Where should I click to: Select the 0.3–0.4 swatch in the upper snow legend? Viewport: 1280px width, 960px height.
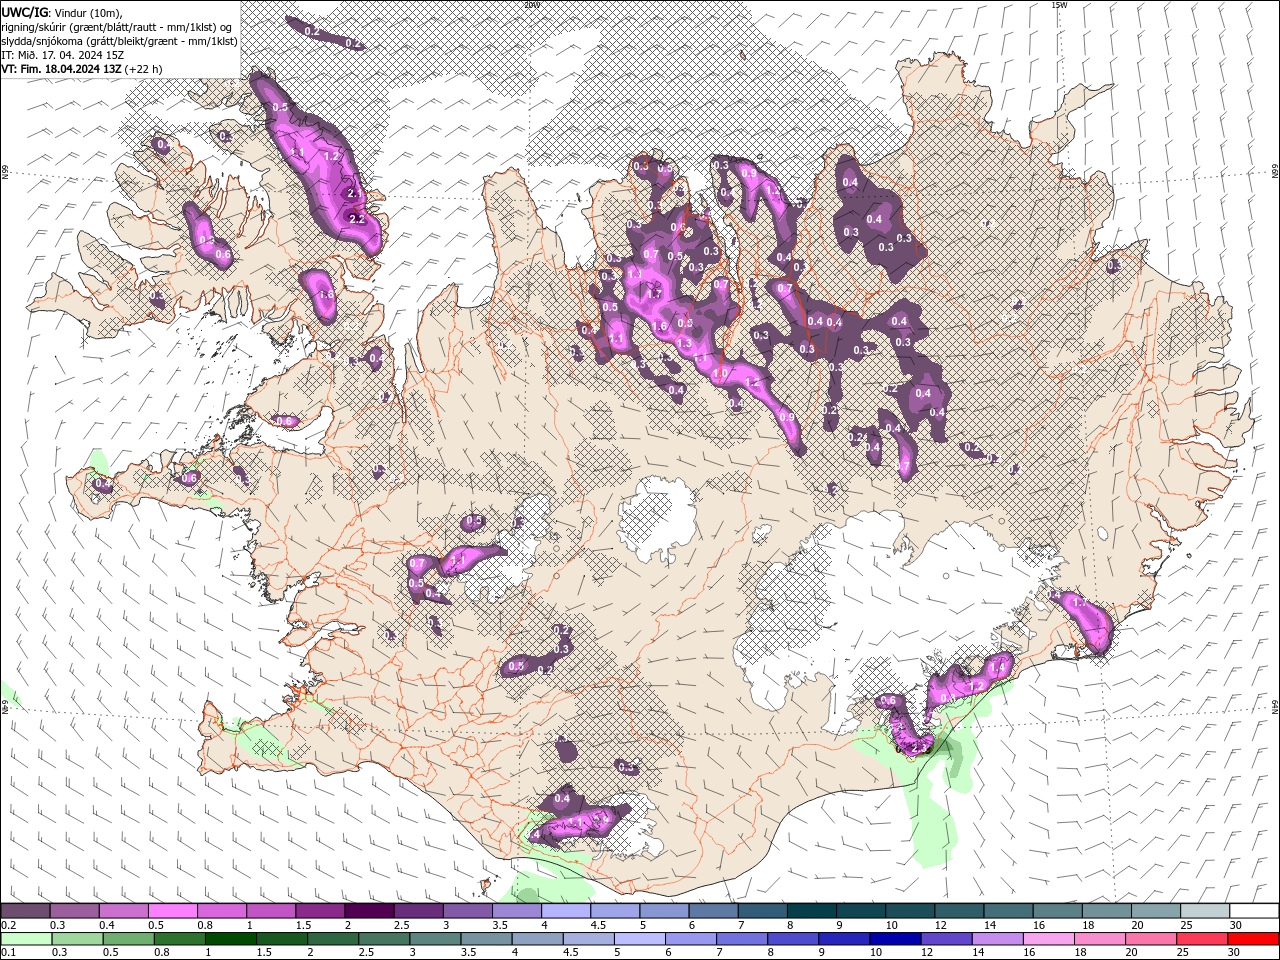(x=75, y=910)
